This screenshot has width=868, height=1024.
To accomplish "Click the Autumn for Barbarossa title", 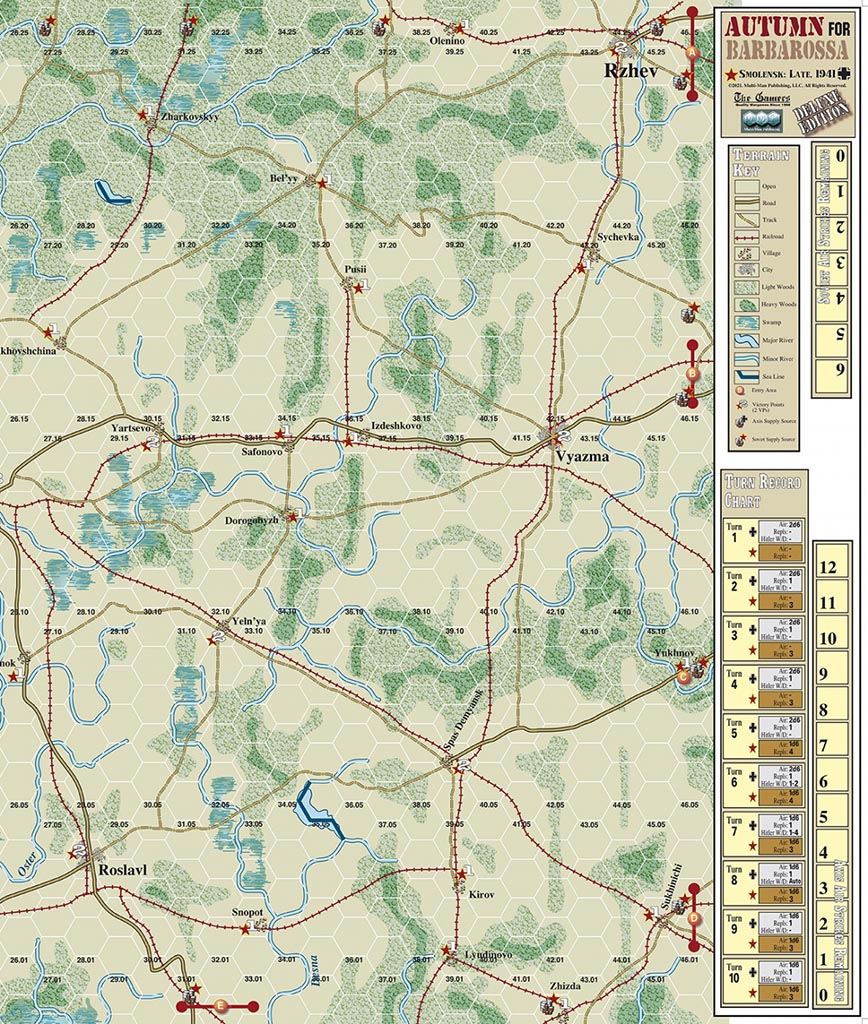I will [x=787, y=37].
